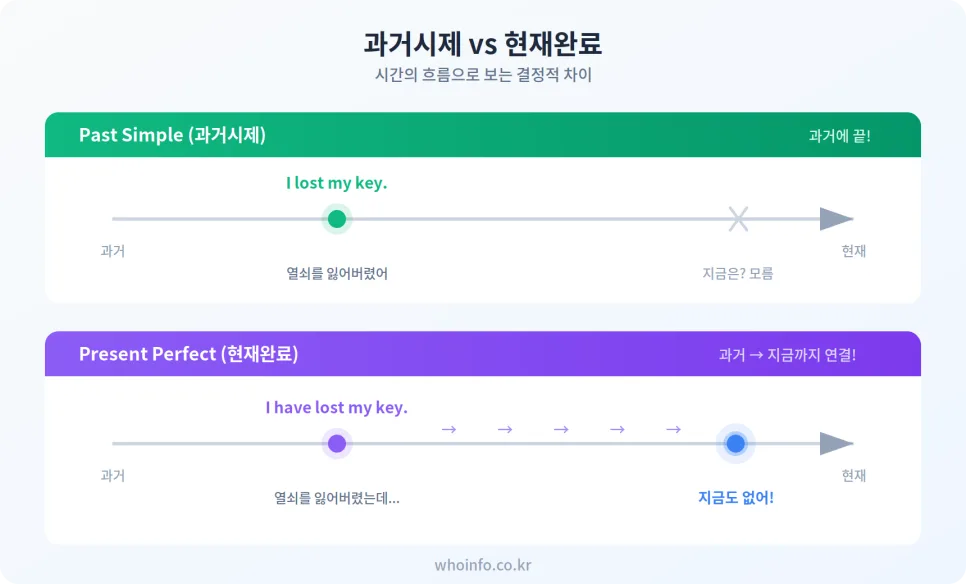Click the '열쇠를 잃어버렸는데...' caption
The image size is (966, 584).
pyautogui.click(x=337, y=498)
